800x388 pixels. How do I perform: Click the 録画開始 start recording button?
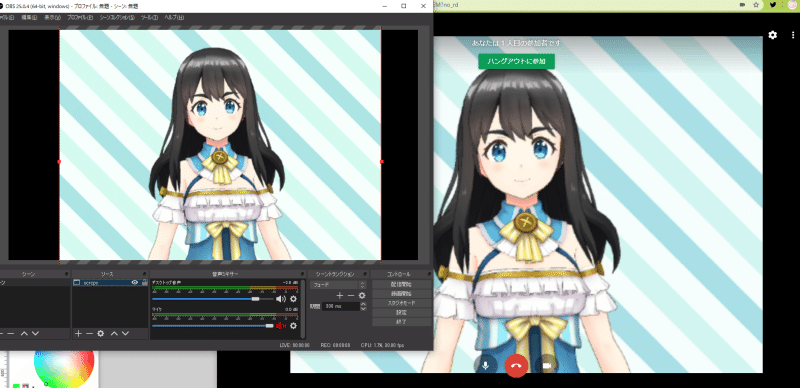402,294
